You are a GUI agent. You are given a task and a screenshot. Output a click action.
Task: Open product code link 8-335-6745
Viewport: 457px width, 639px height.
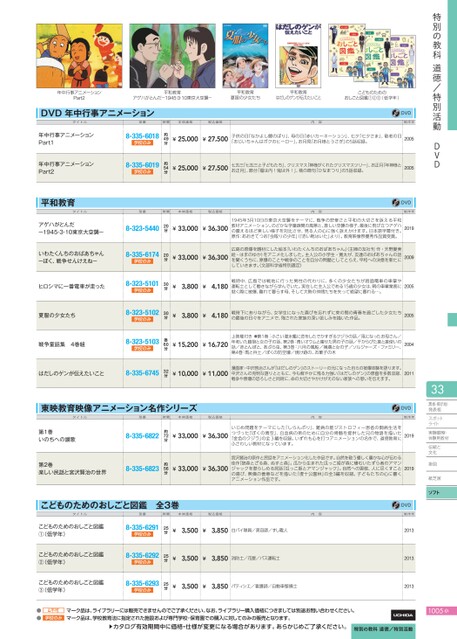pyautogui.click(x=142, y=373)
